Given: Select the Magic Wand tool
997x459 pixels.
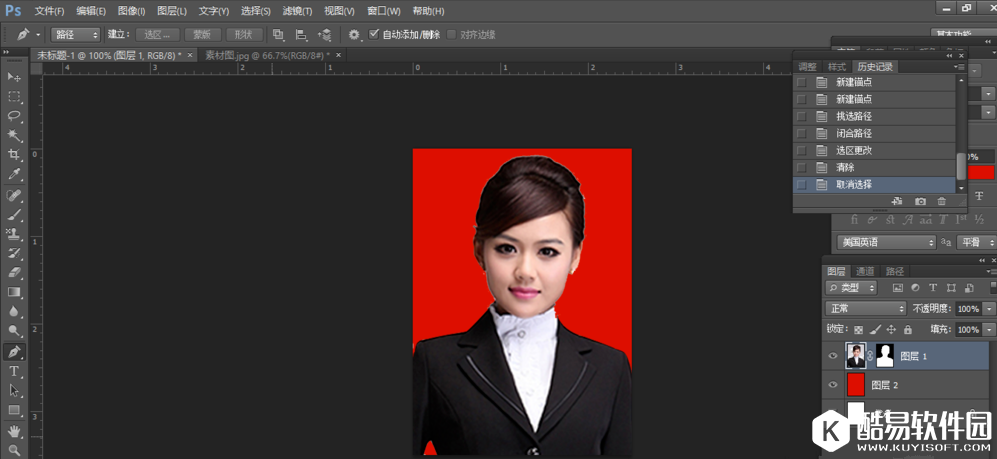Looking at the screenshot, I should [14, 135].
